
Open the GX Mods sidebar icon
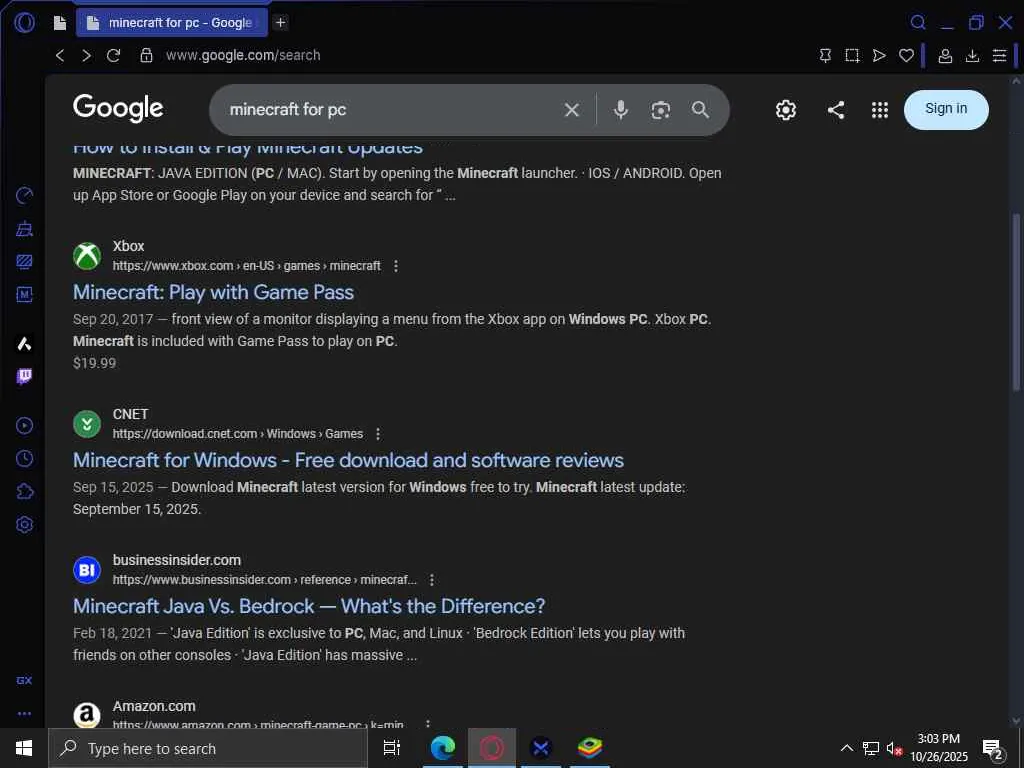click(24, 295)
